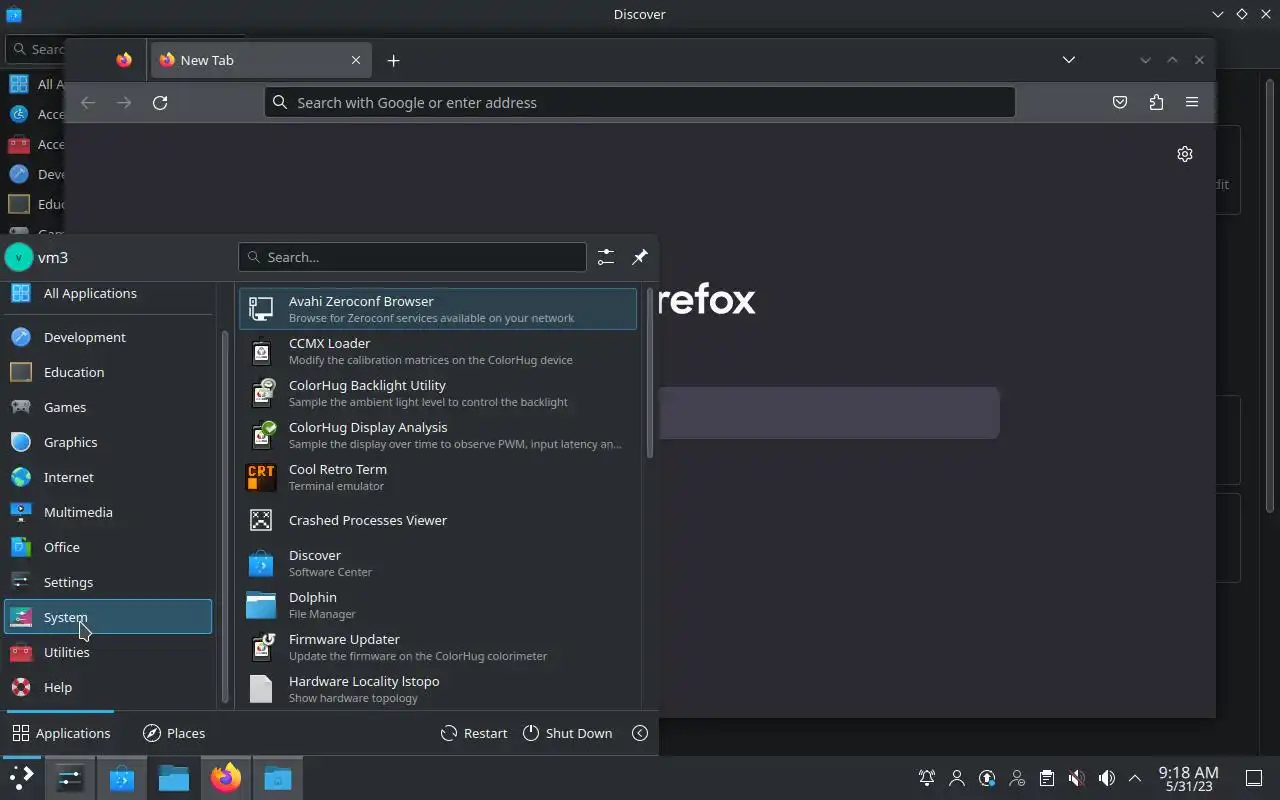Select the Graphics category
The image size is (1280, 800).
pos(108,442)
